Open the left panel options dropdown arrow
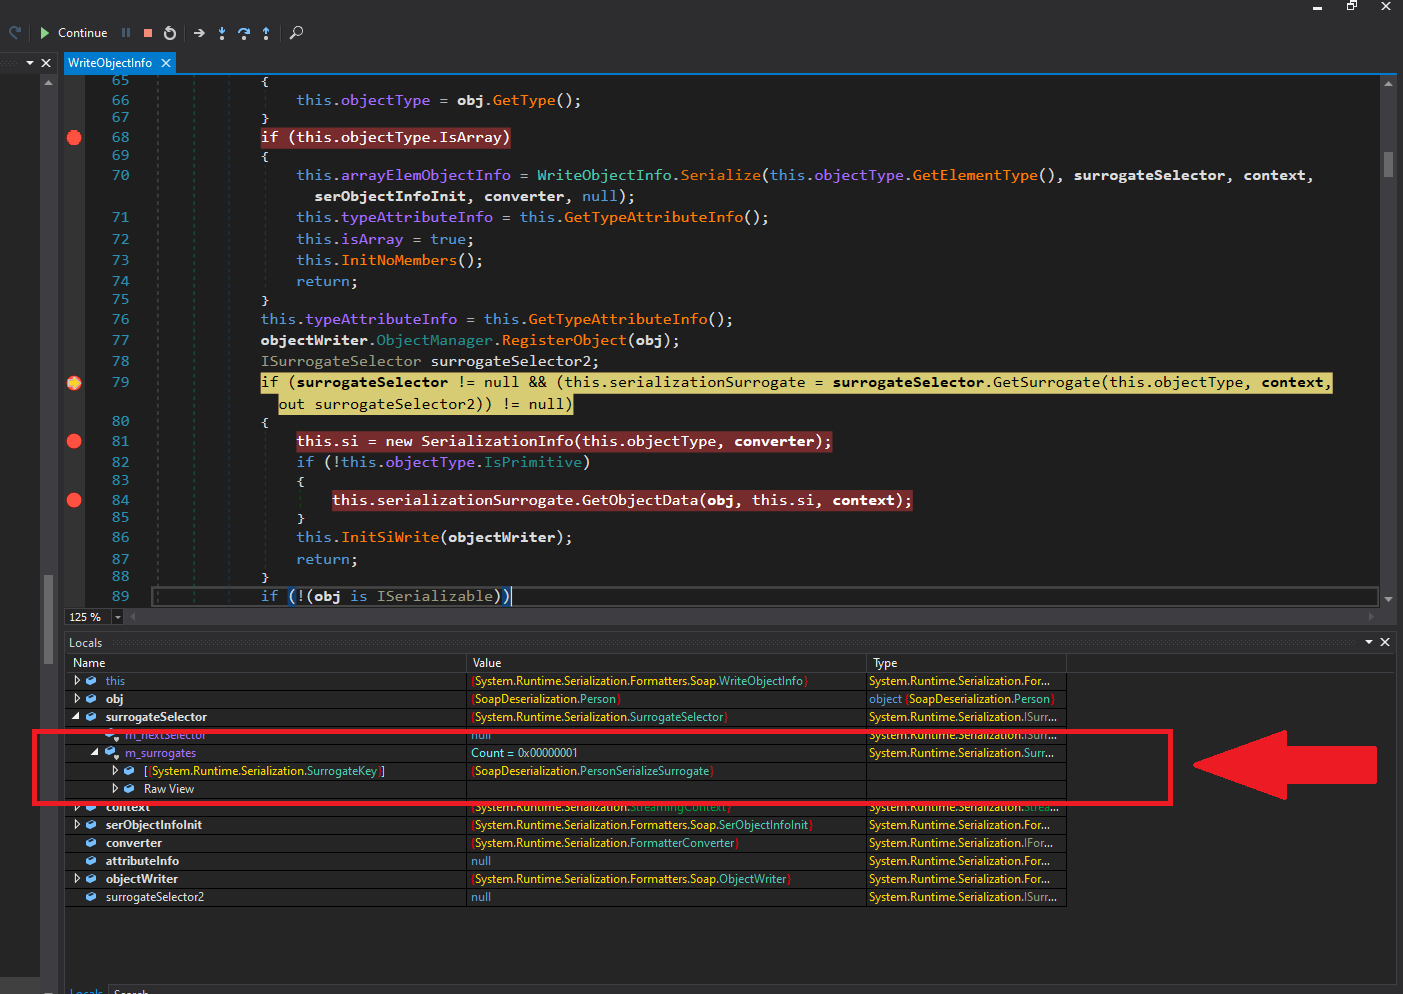Viewport: 1403px width, 994px height. click(30, 63)
